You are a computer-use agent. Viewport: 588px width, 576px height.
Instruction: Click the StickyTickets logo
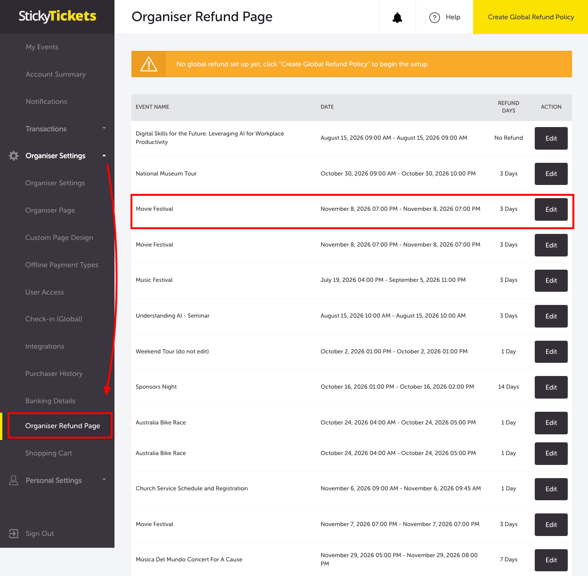tap(57, 16)
